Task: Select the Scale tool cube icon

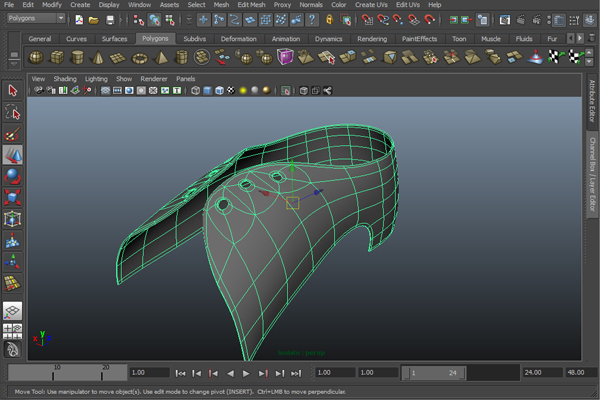Action: tap(13, 198)
